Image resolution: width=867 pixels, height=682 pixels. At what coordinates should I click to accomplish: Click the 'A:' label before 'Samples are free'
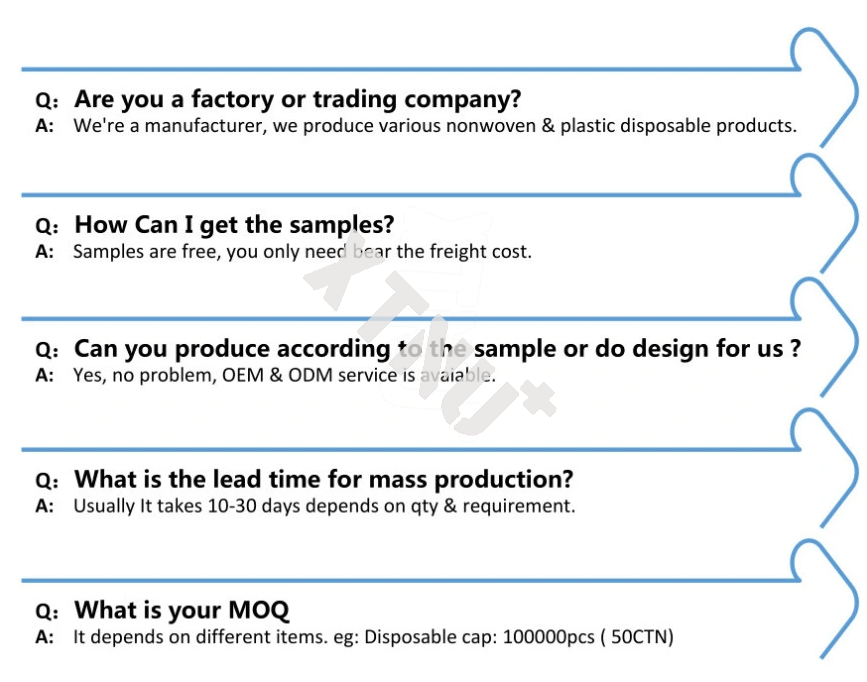(x=45, y=252)
